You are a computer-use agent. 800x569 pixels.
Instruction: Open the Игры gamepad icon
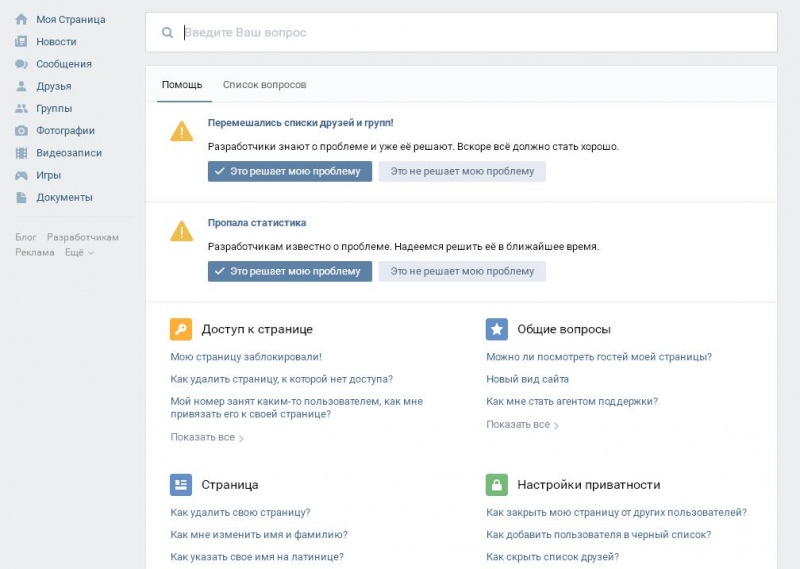pos(21,175)
